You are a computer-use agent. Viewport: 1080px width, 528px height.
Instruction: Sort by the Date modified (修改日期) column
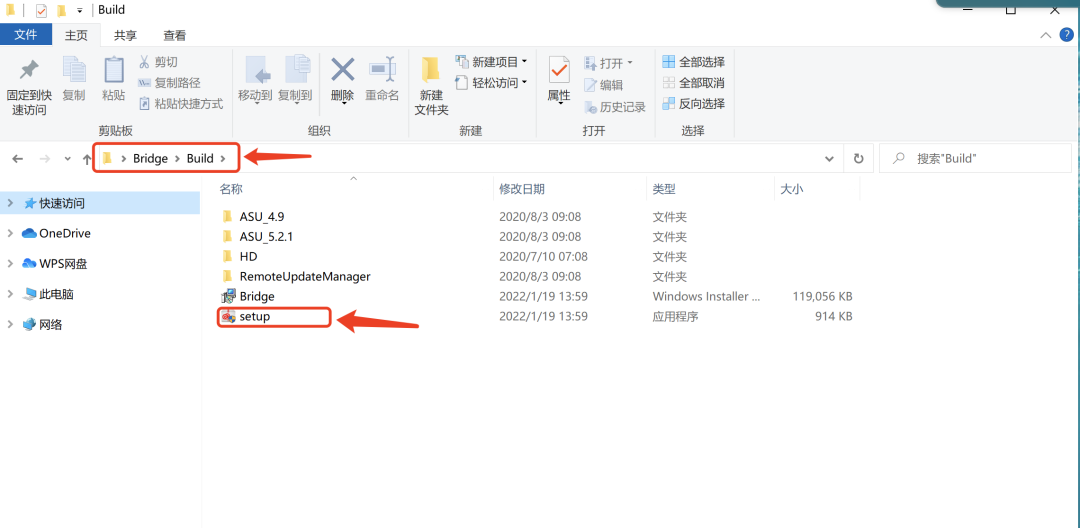(522, 189)
